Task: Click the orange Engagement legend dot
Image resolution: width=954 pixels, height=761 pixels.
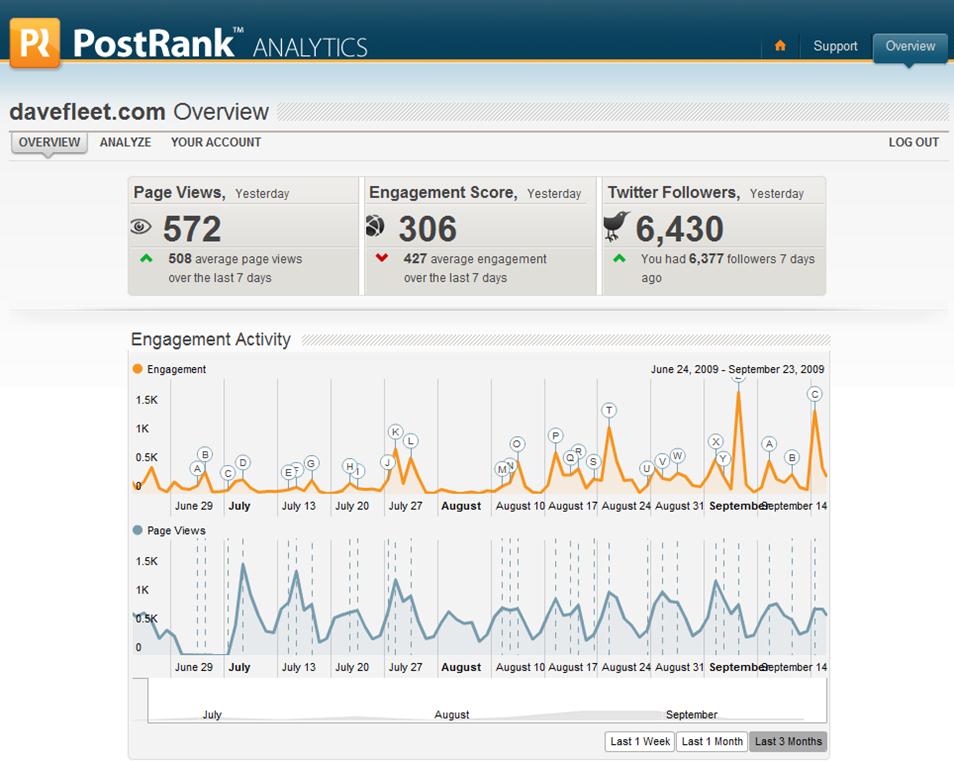Action: coord(138,369)
